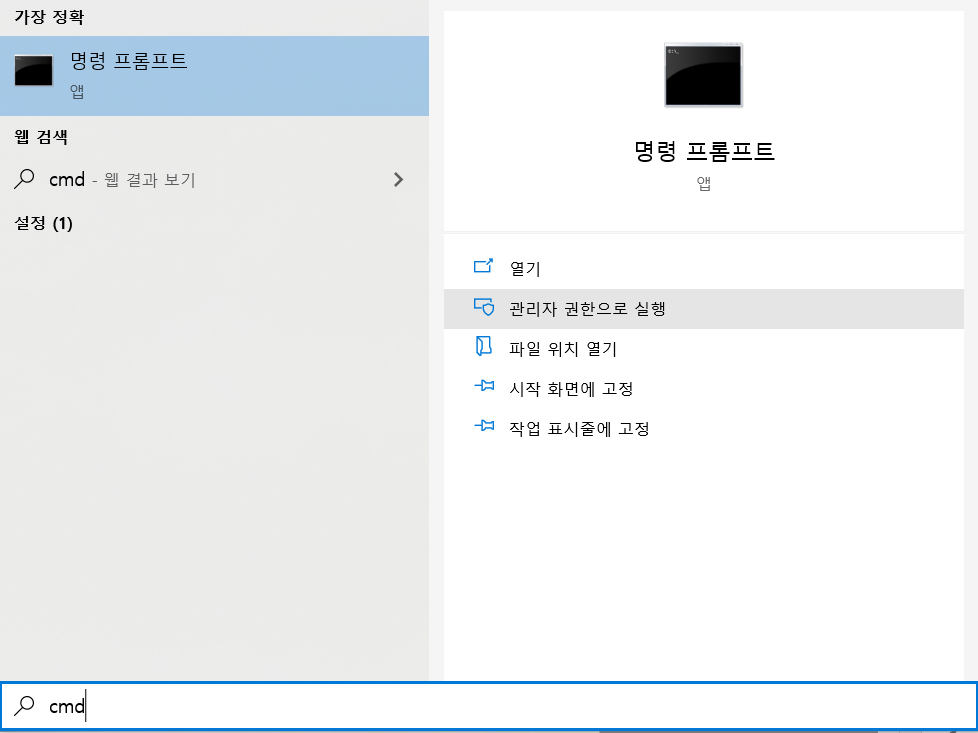Click the magnifier icon on the cmd web search row
Screen dimensions: 978x733
pos(23,179)
